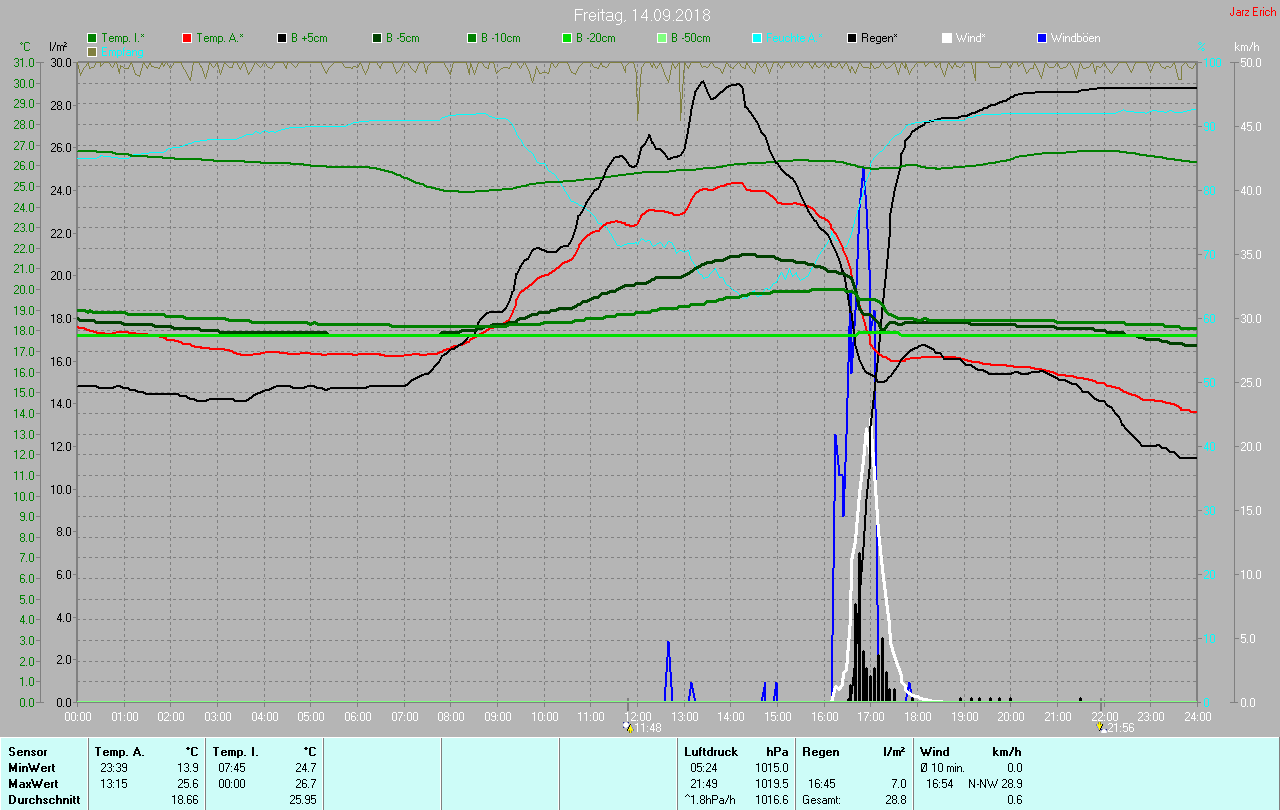Image resolution: width=1280 pixels, height=810 pixels.
Task: Select the blue Windböen legend square
Action: tap(1042, 38)
